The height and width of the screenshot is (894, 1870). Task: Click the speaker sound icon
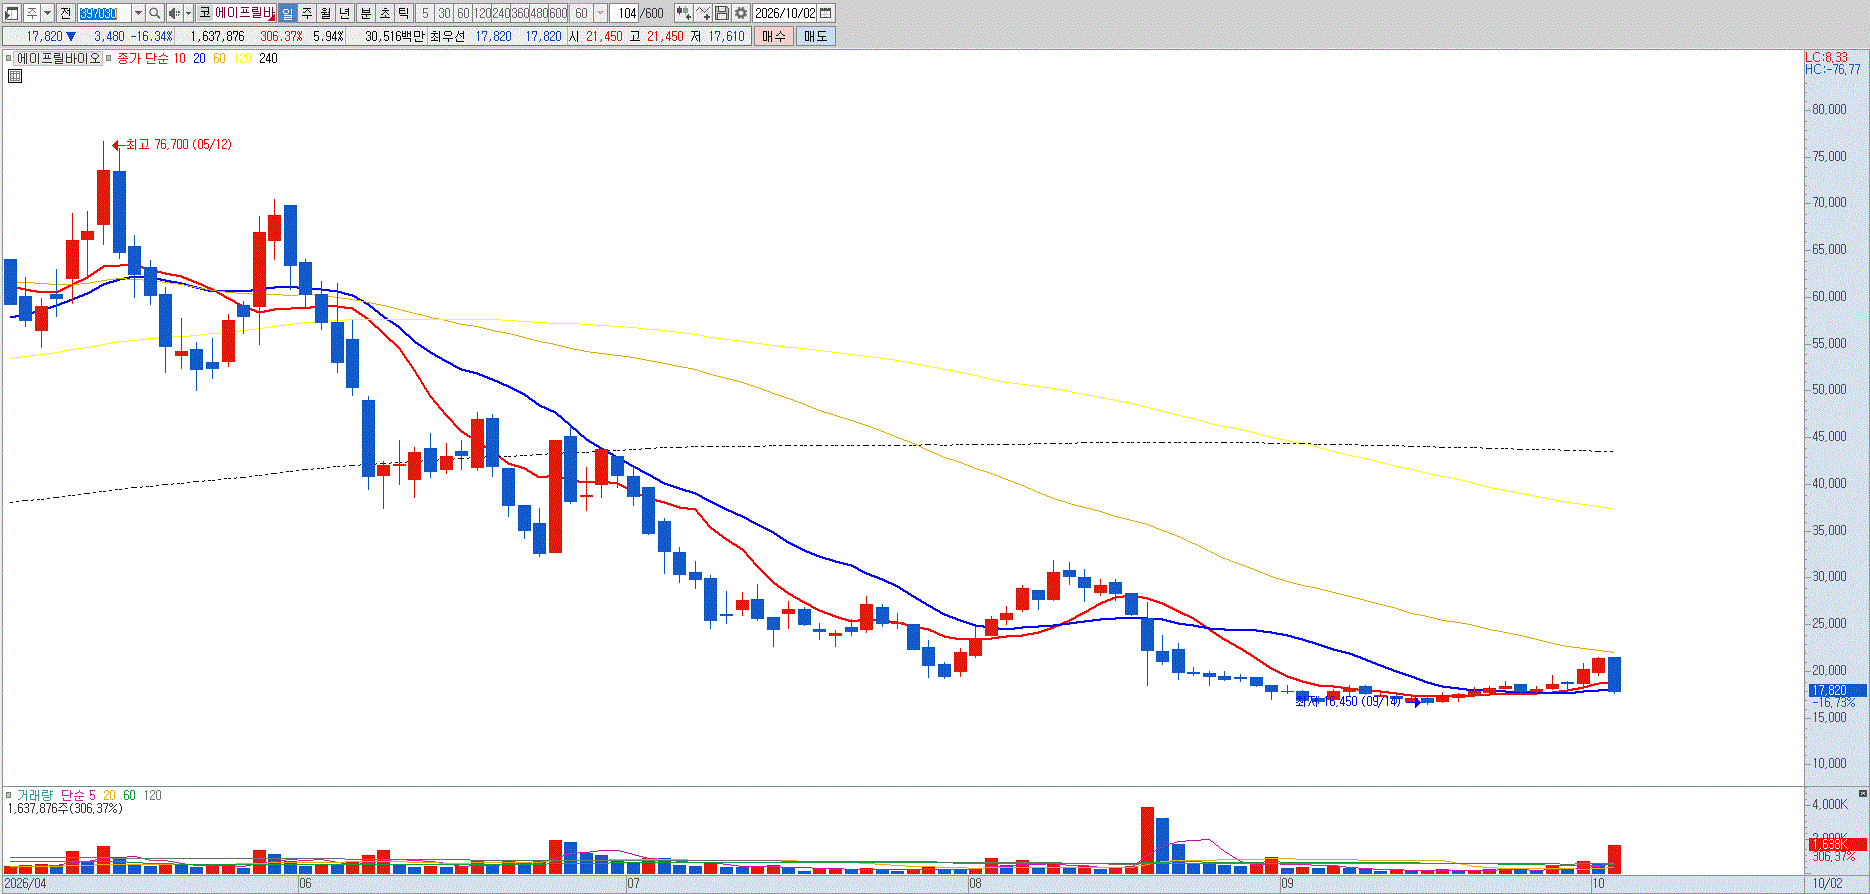click(x=174, y=13)
